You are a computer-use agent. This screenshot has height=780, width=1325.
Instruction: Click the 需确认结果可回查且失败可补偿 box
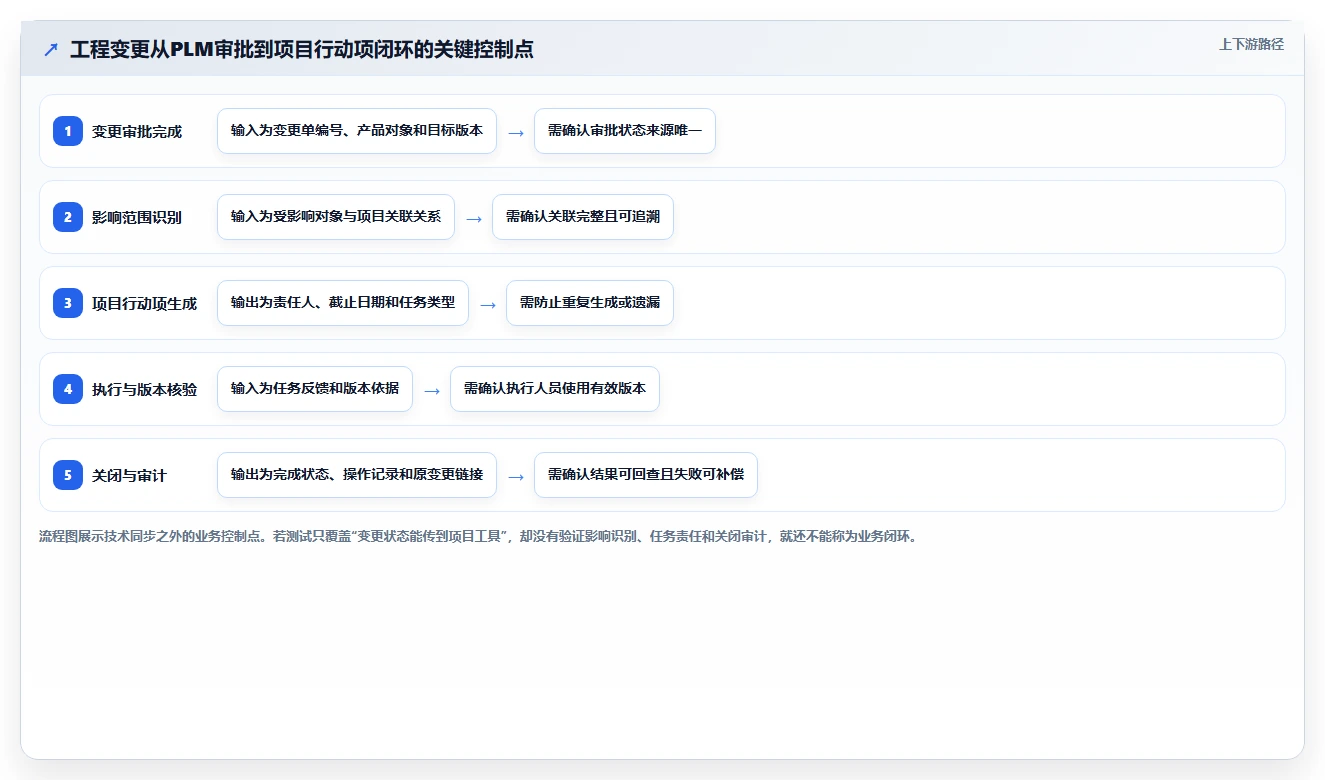[646, 475]
